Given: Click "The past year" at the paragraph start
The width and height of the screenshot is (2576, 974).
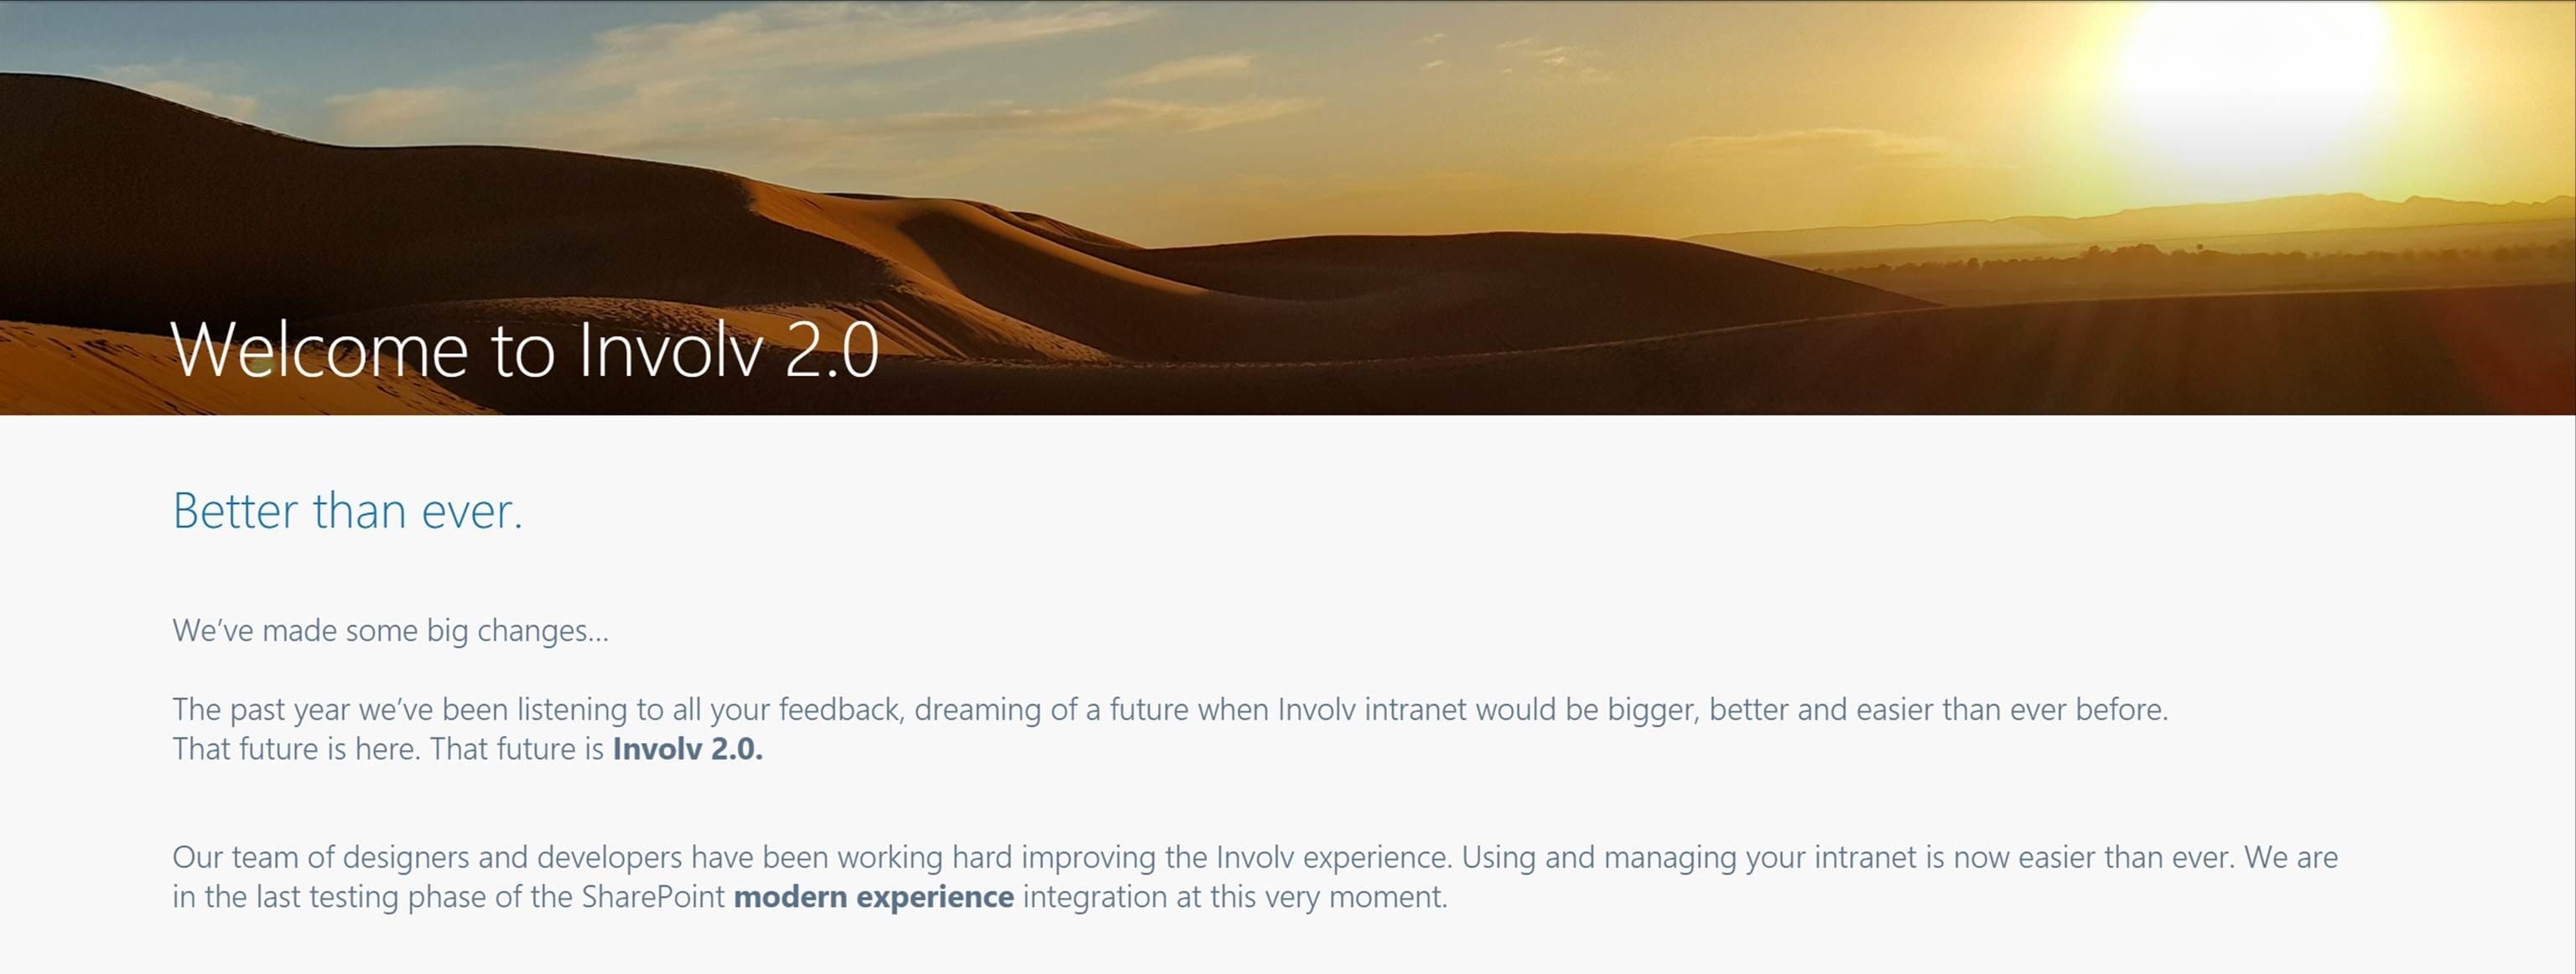Looking at the screenshot, I should (260, 709).
